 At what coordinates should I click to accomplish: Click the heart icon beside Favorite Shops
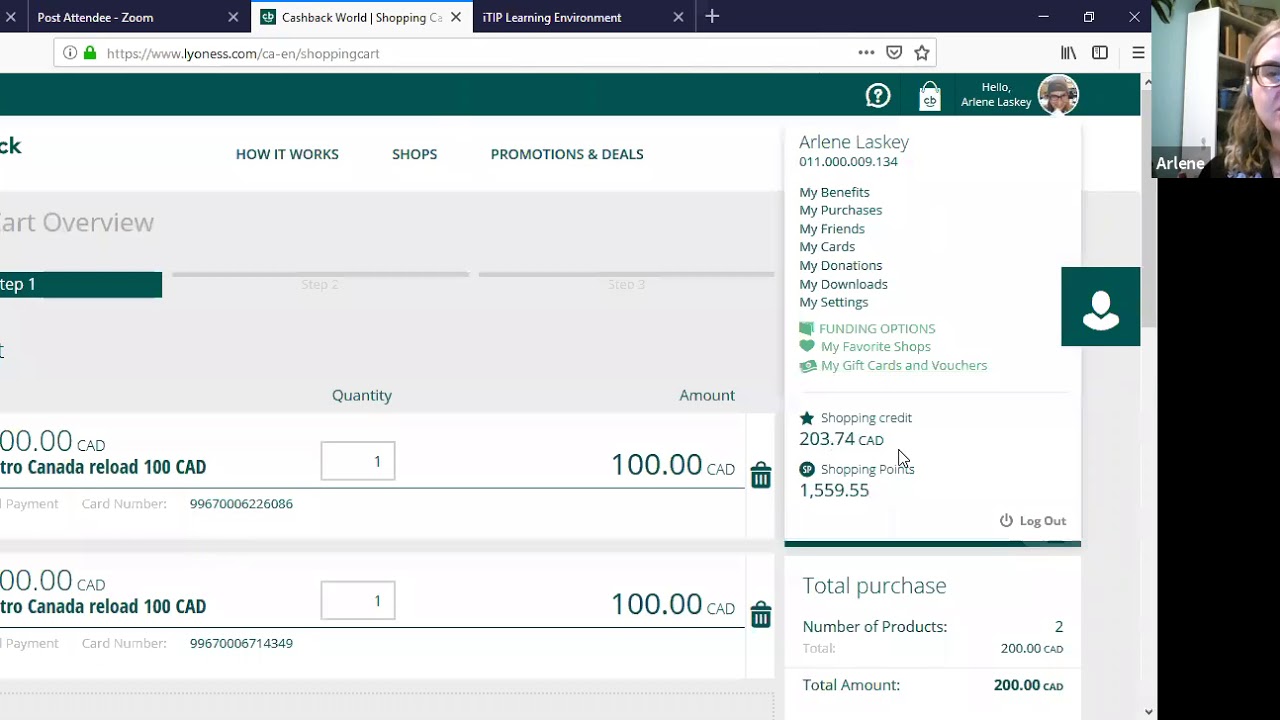807,346
